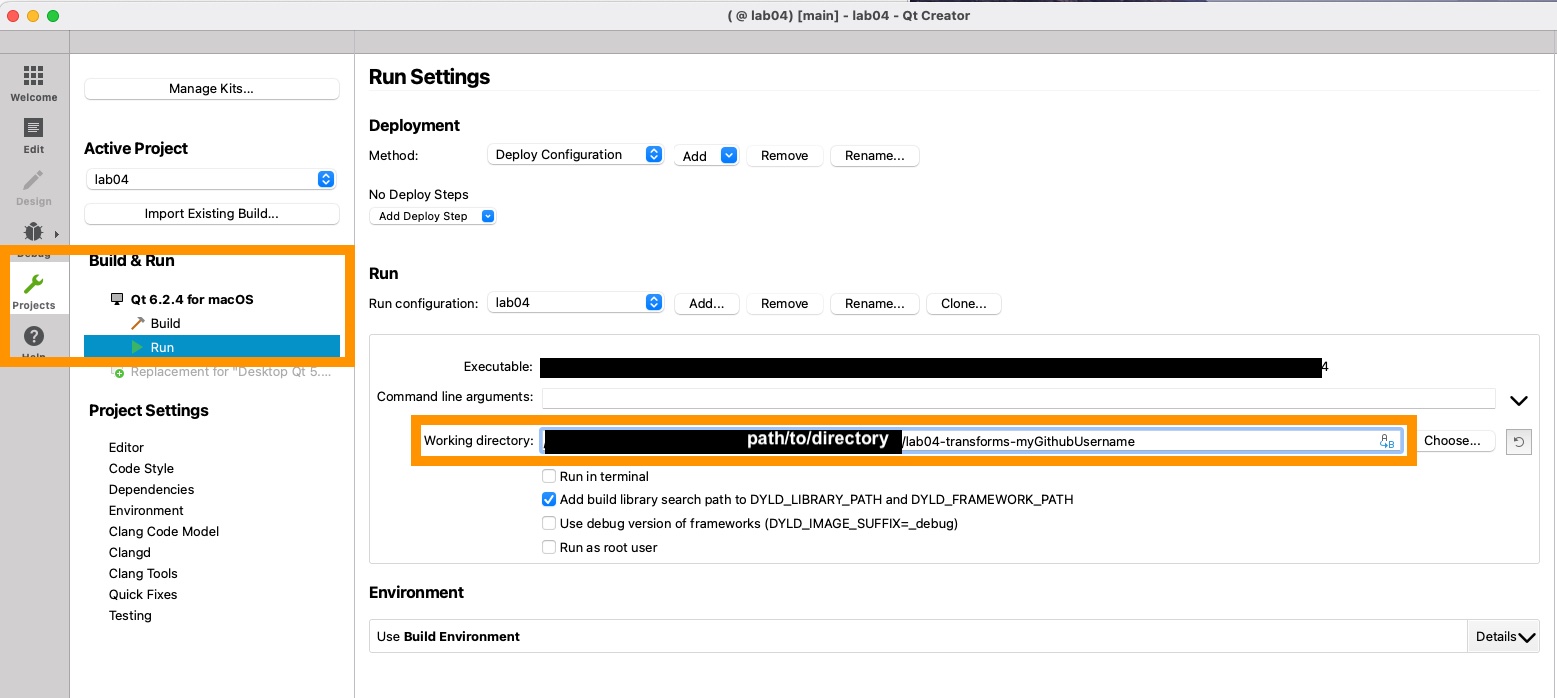The image size is (1557, 698).
Task: Expand Environment Details
Action: pos(1503,637)
